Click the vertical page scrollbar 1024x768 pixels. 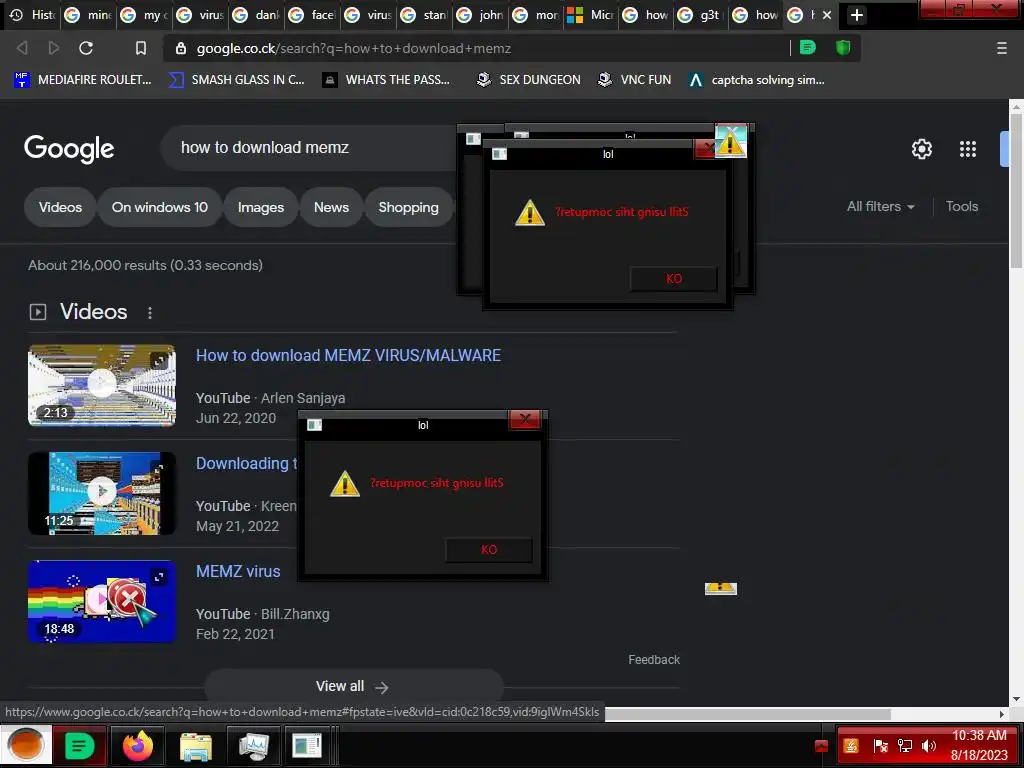click(1016, 191)
